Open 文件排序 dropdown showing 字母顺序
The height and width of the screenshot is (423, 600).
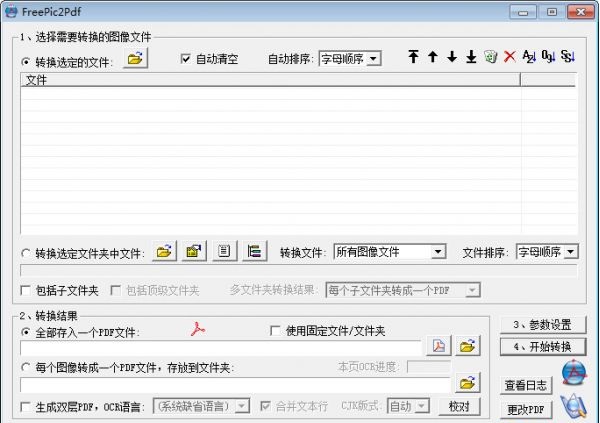tap(547, 252)
